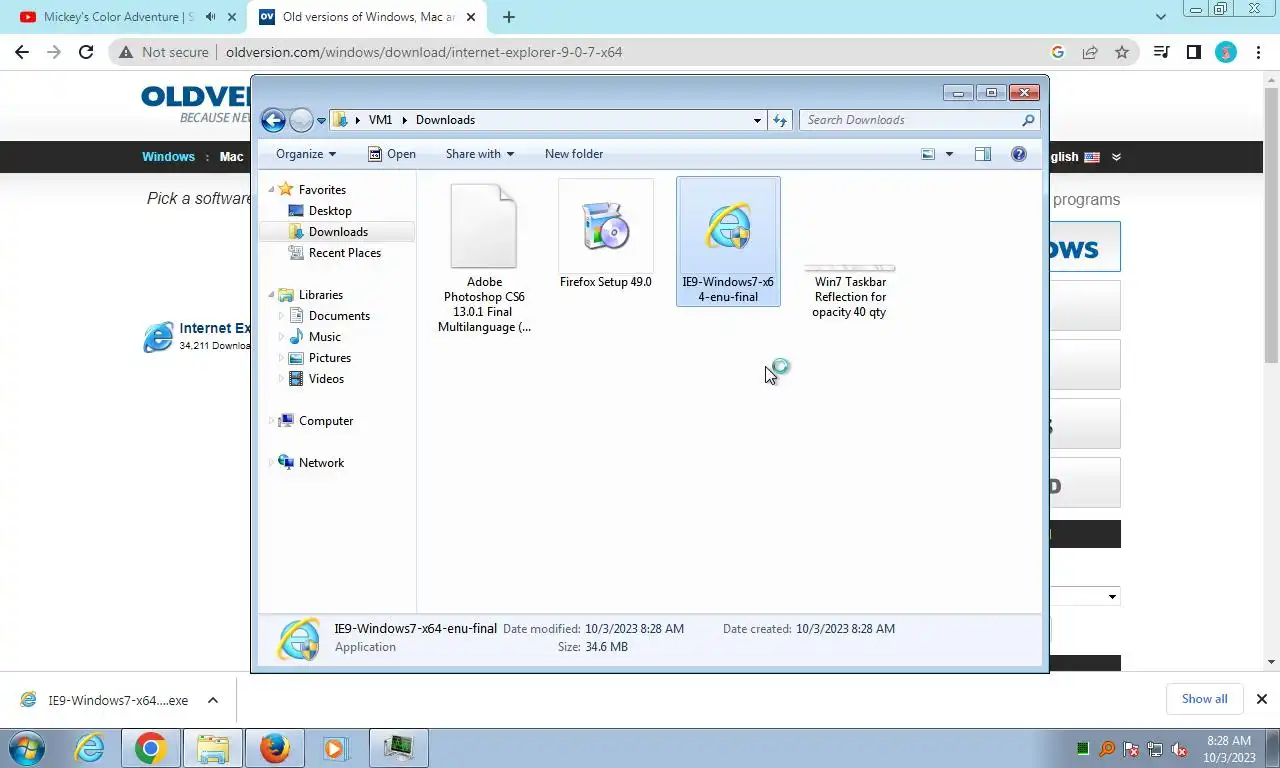Reload the Chrome page

pos(86,52)
